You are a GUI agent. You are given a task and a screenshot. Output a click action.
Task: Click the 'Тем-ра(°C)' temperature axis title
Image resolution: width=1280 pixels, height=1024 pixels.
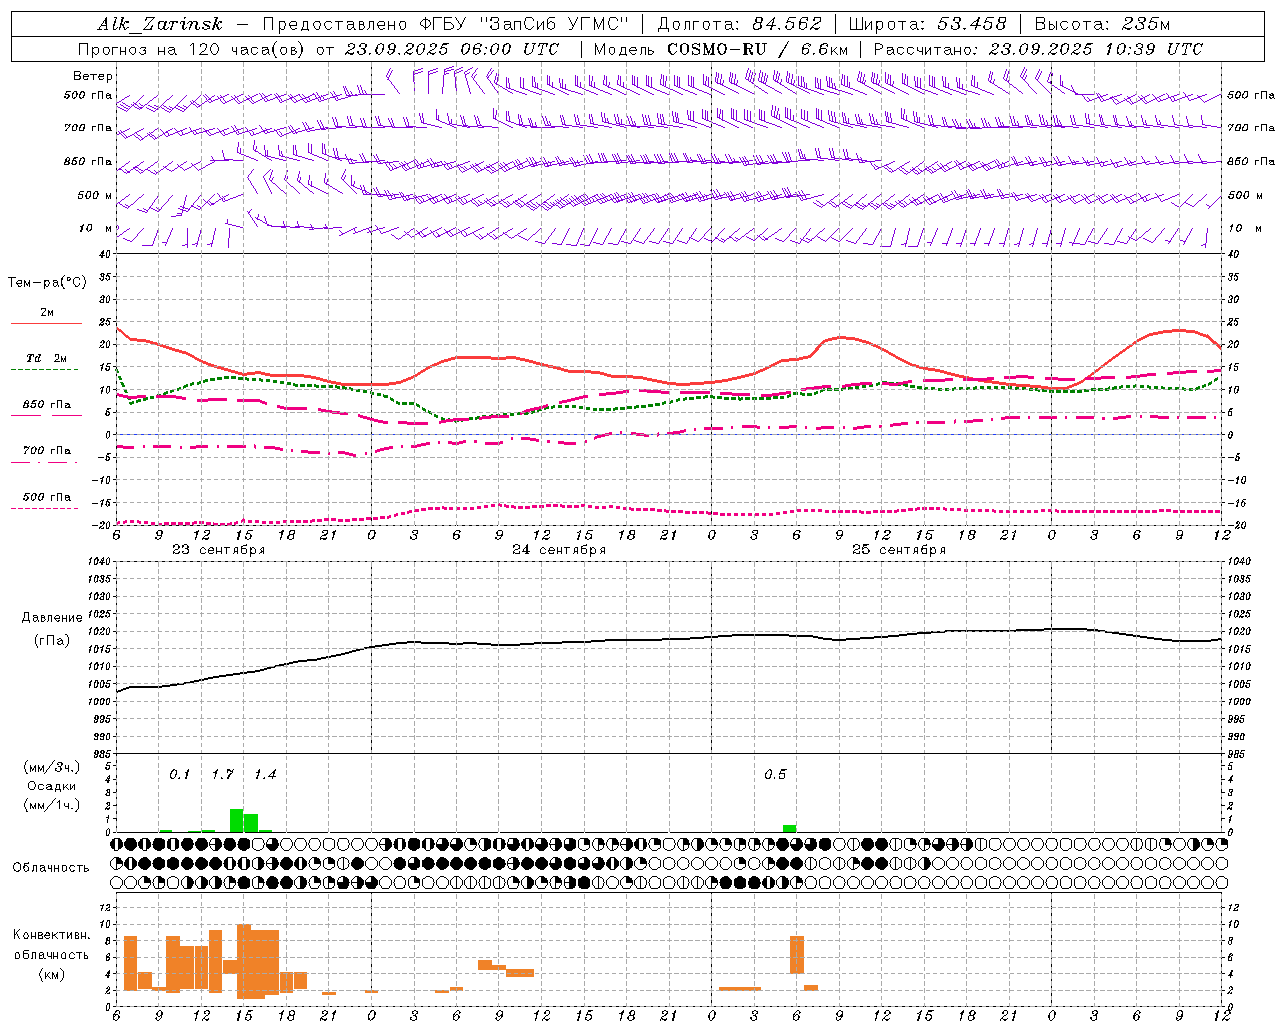(x=47, y=283)
